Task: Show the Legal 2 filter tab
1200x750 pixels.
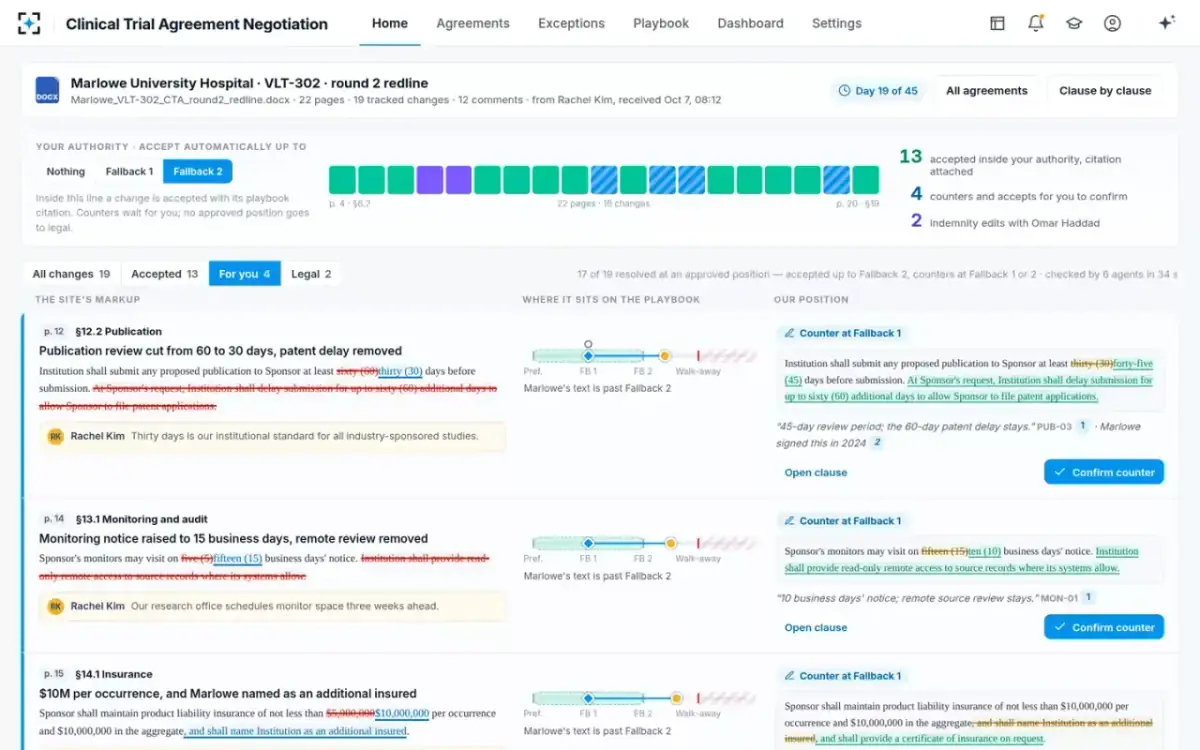Action: [311, 274]
